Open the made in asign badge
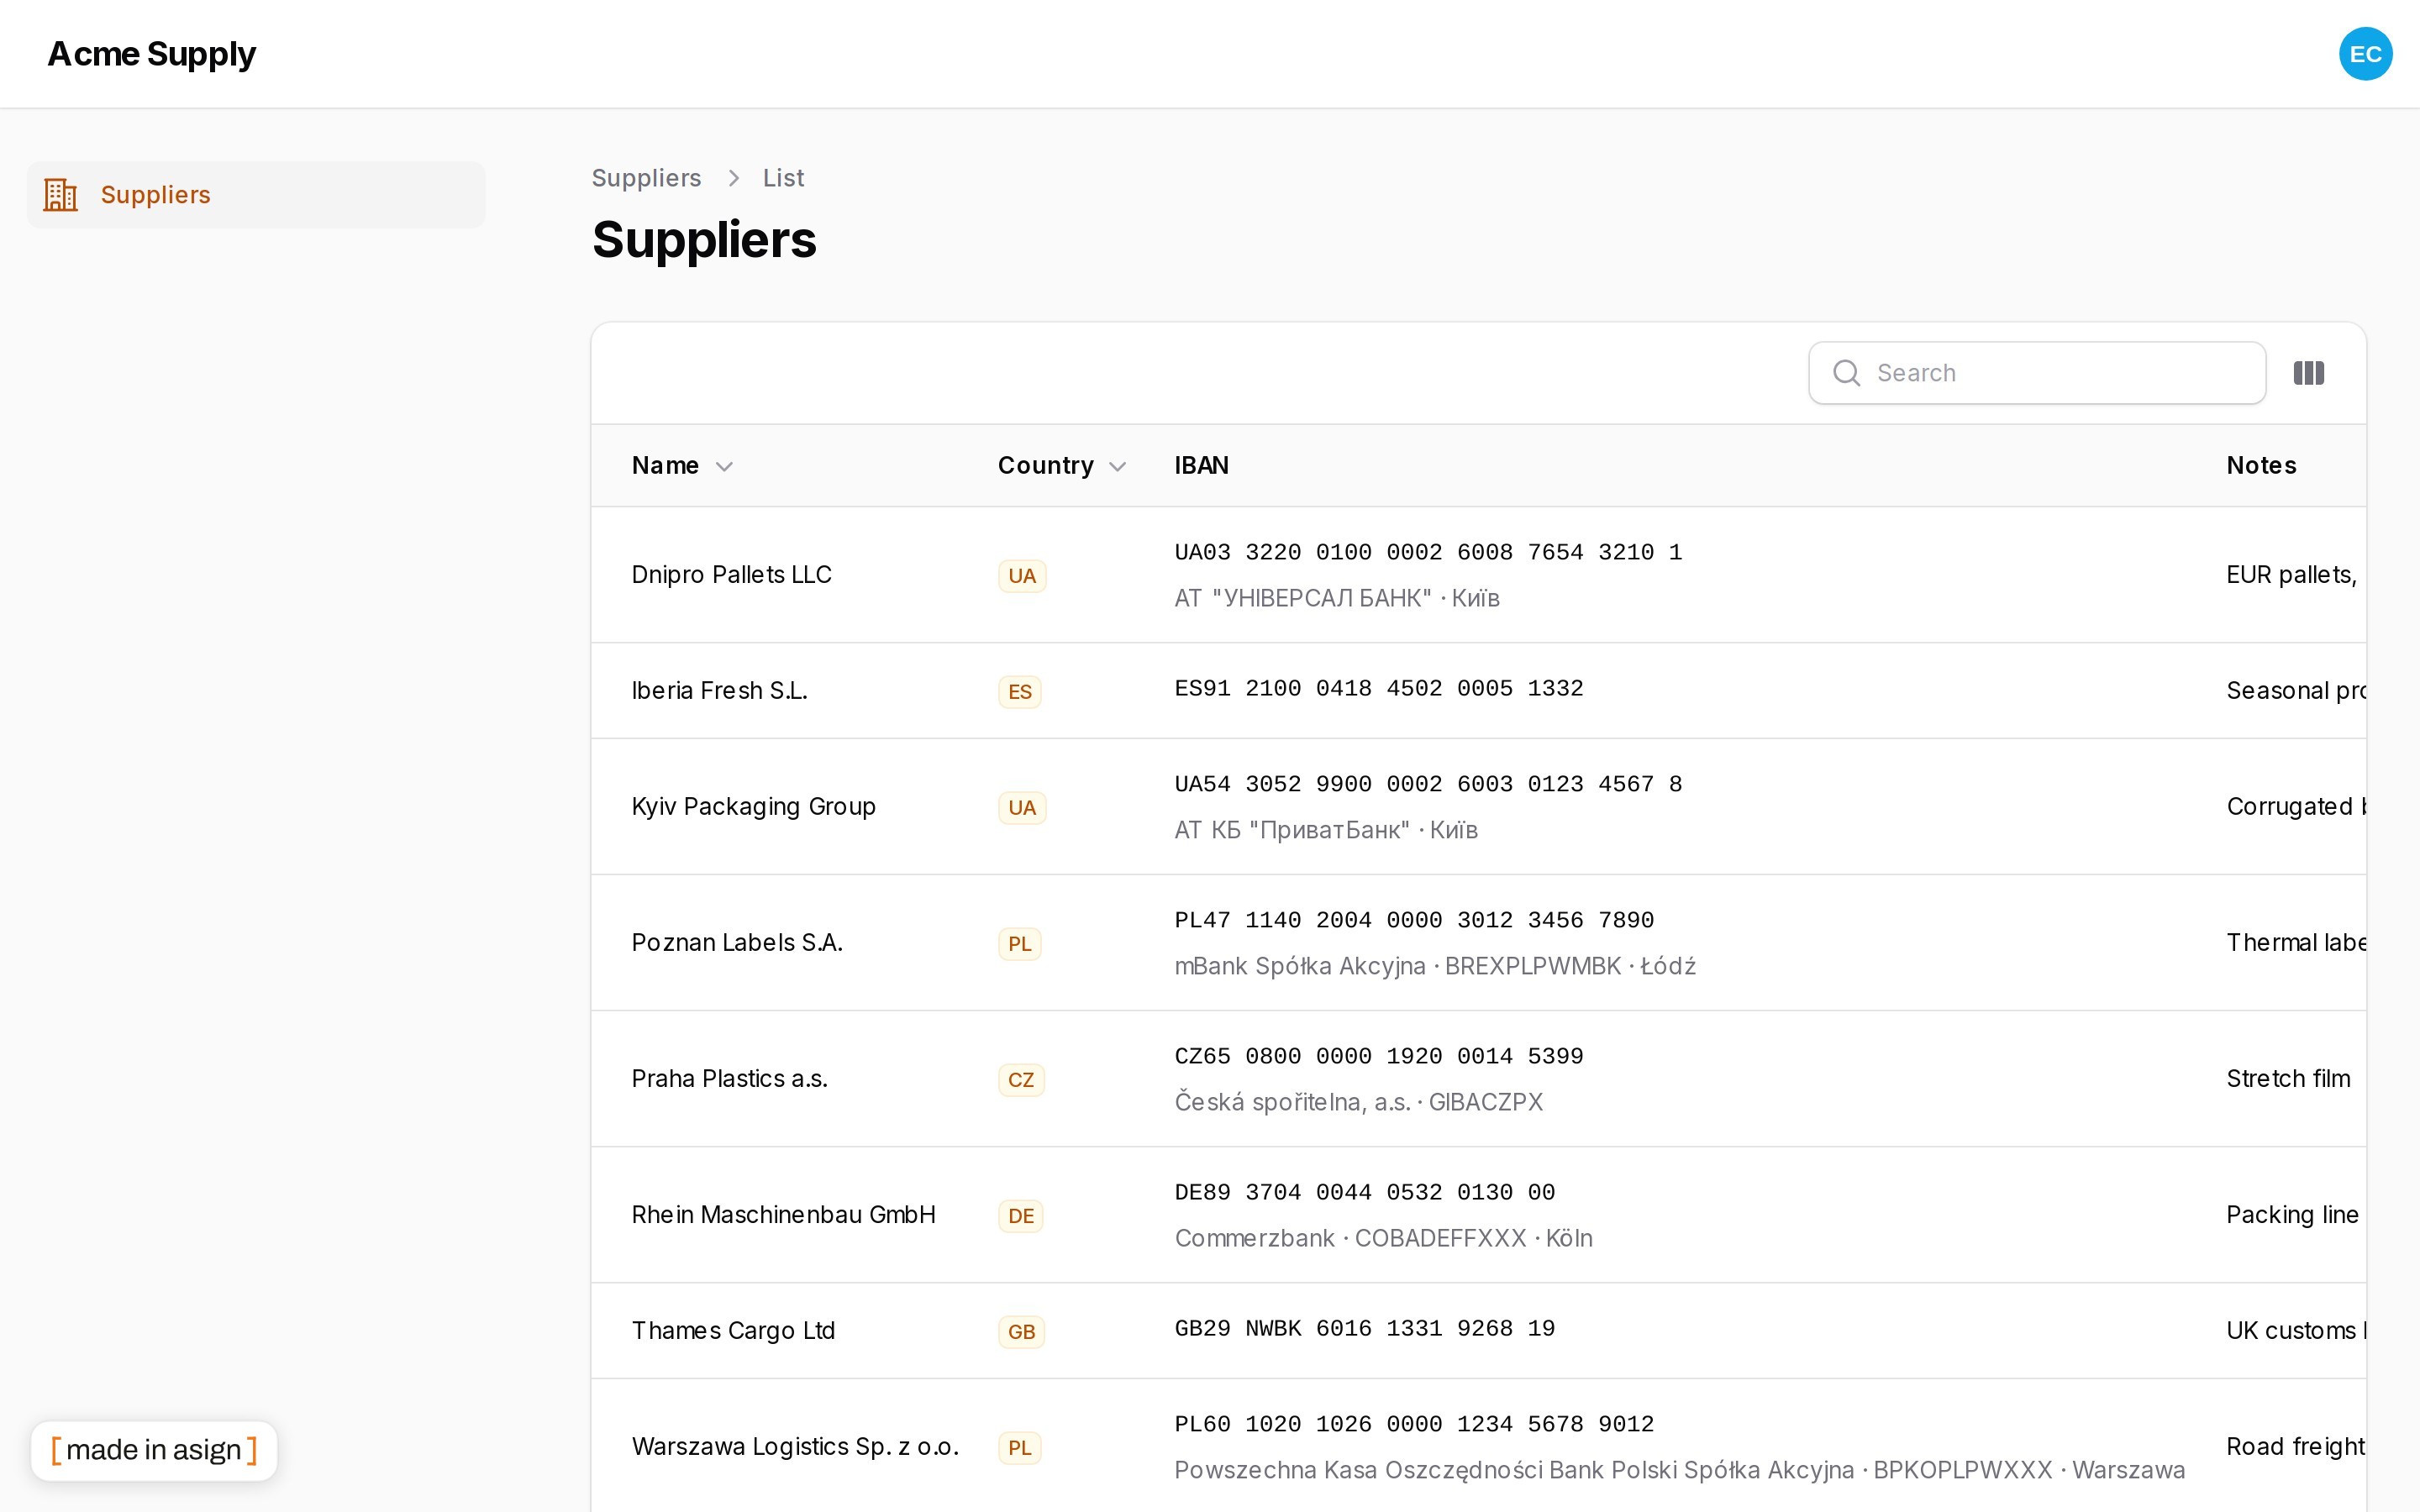 click(x=154, y=1450)
